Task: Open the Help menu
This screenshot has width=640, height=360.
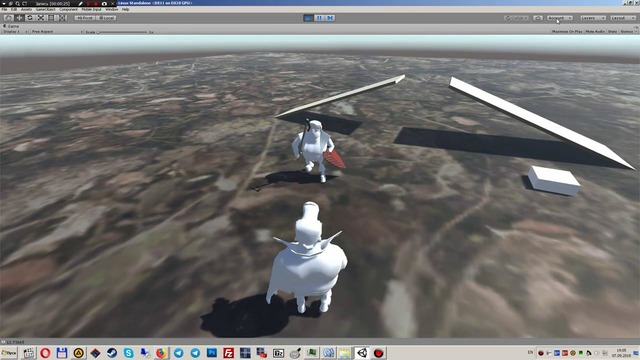Action: tap(125, 9)
